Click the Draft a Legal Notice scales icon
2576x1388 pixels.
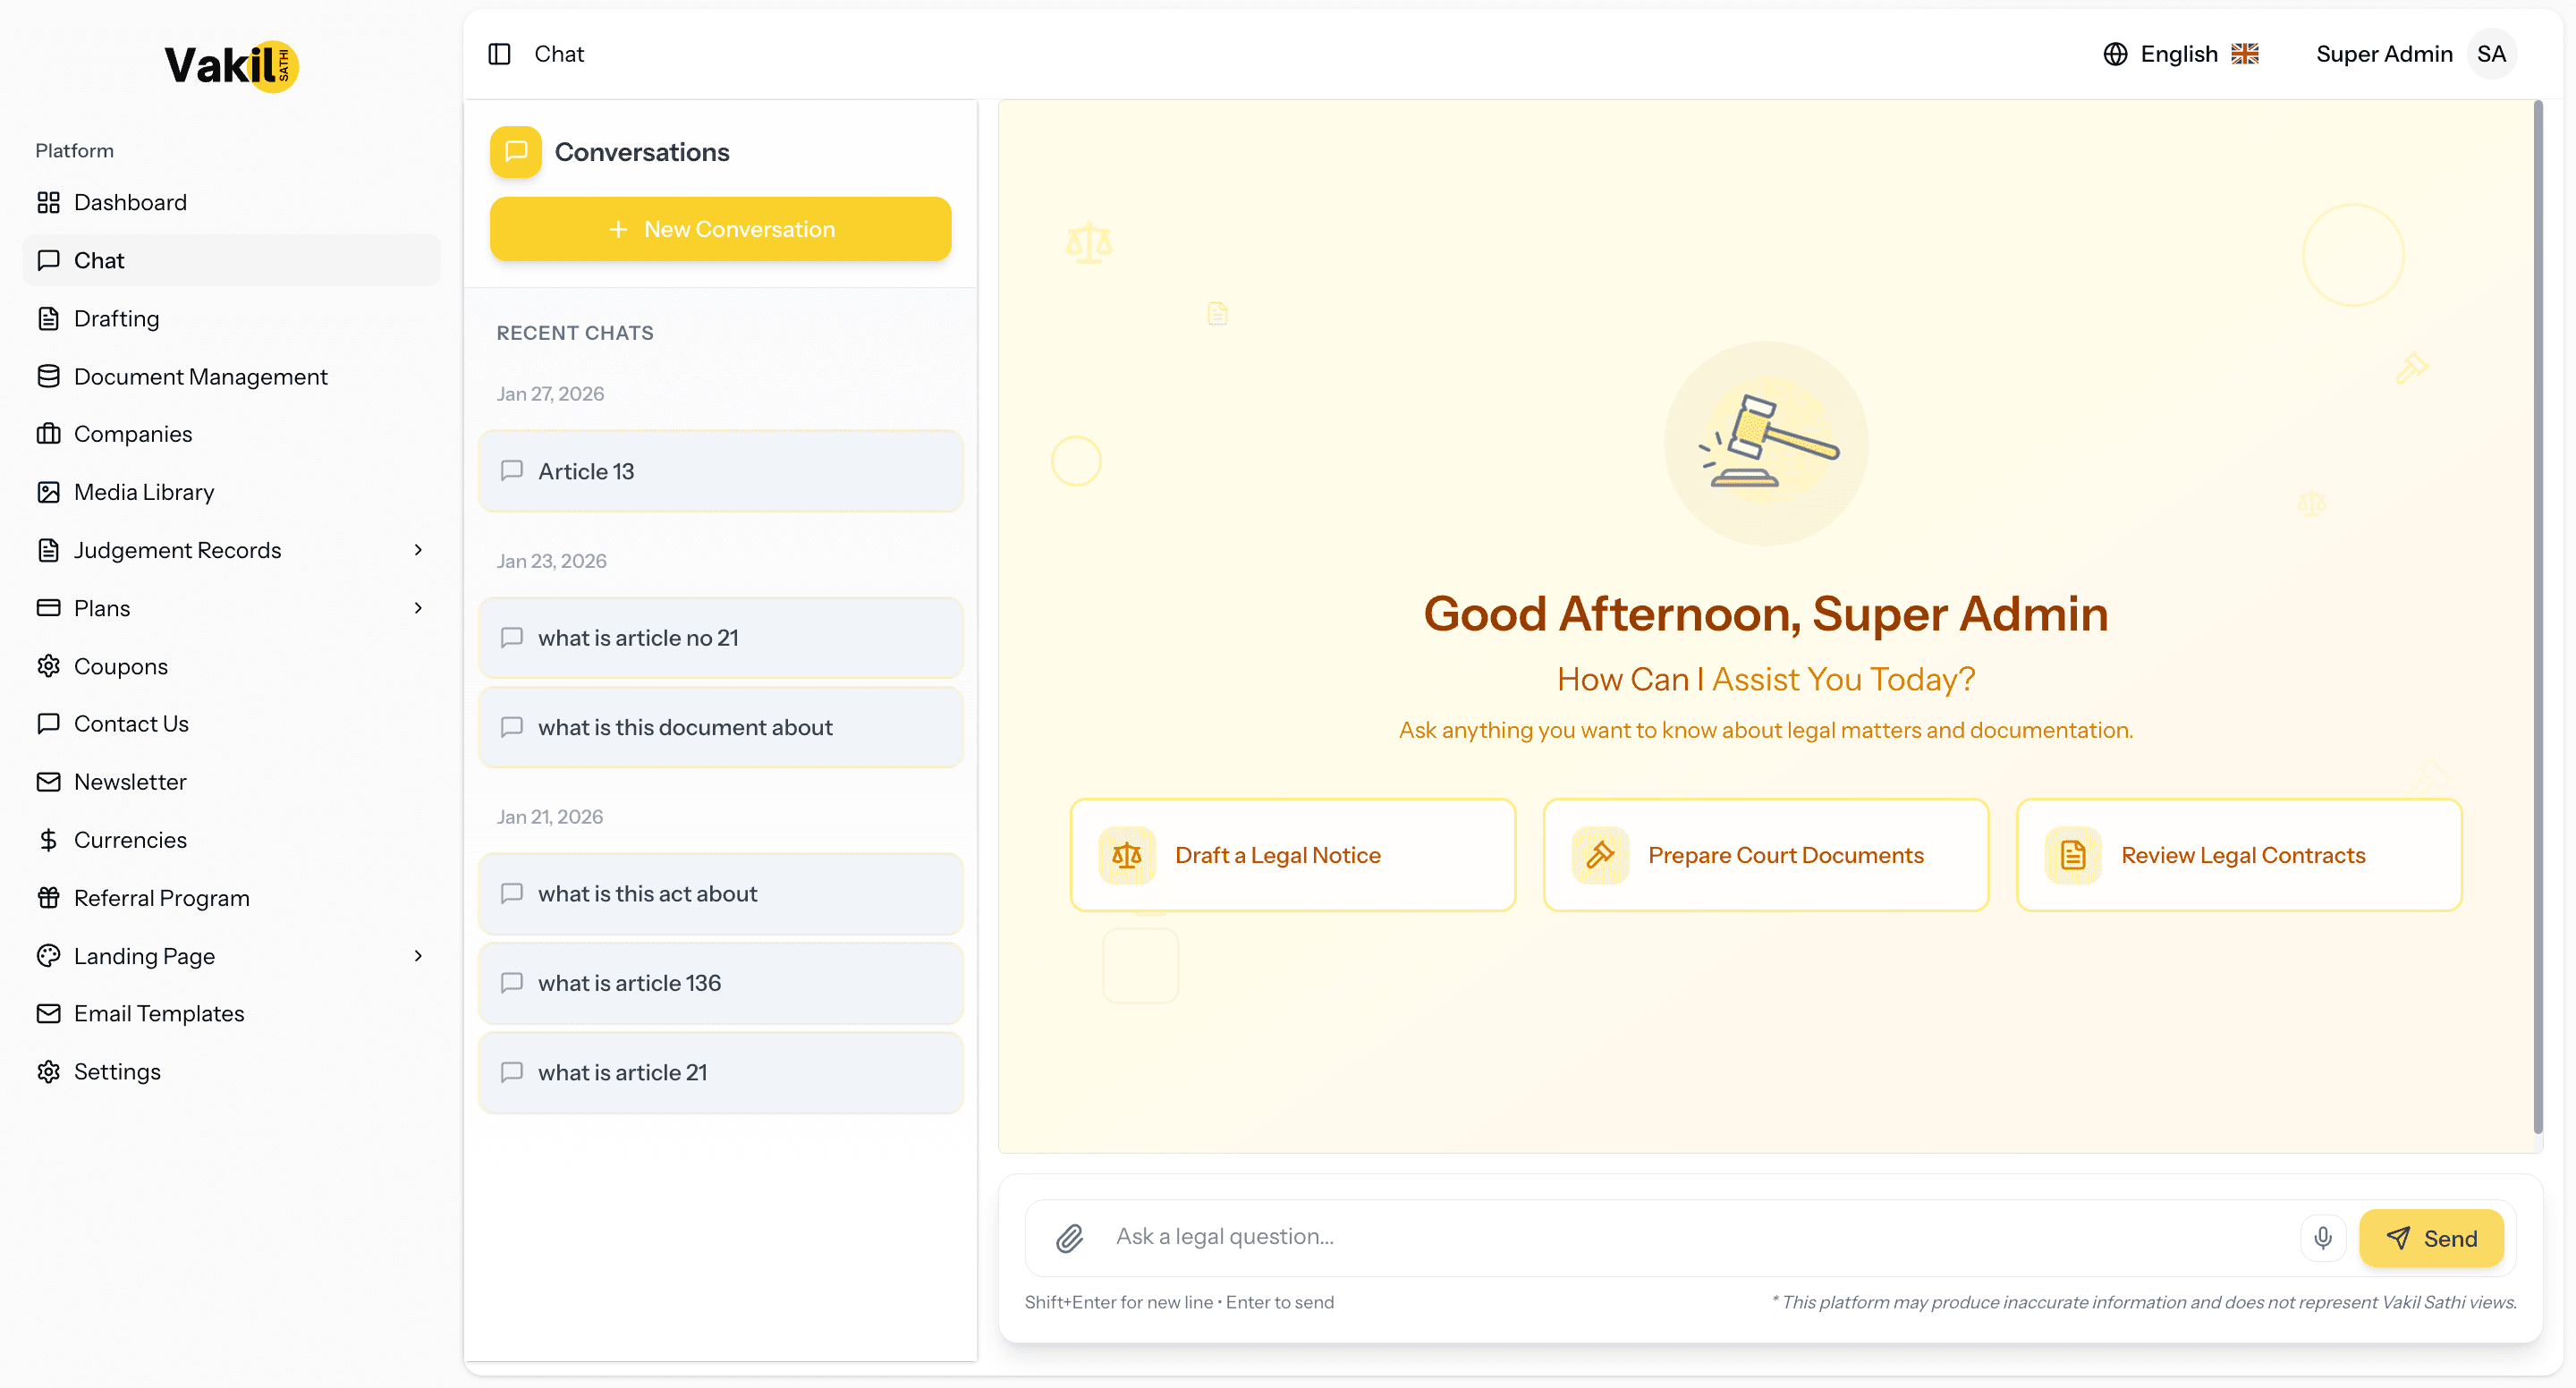click(x=1127, y=855)
